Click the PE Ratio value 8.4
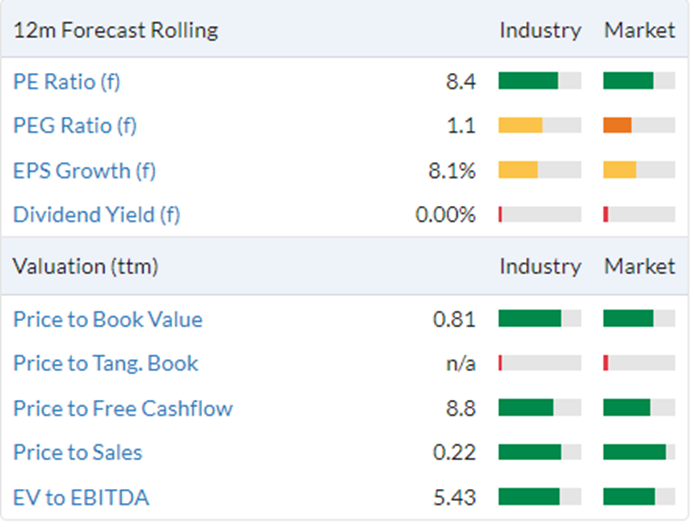Viewport: 694px width, 527px height. [x=461, y=82]
